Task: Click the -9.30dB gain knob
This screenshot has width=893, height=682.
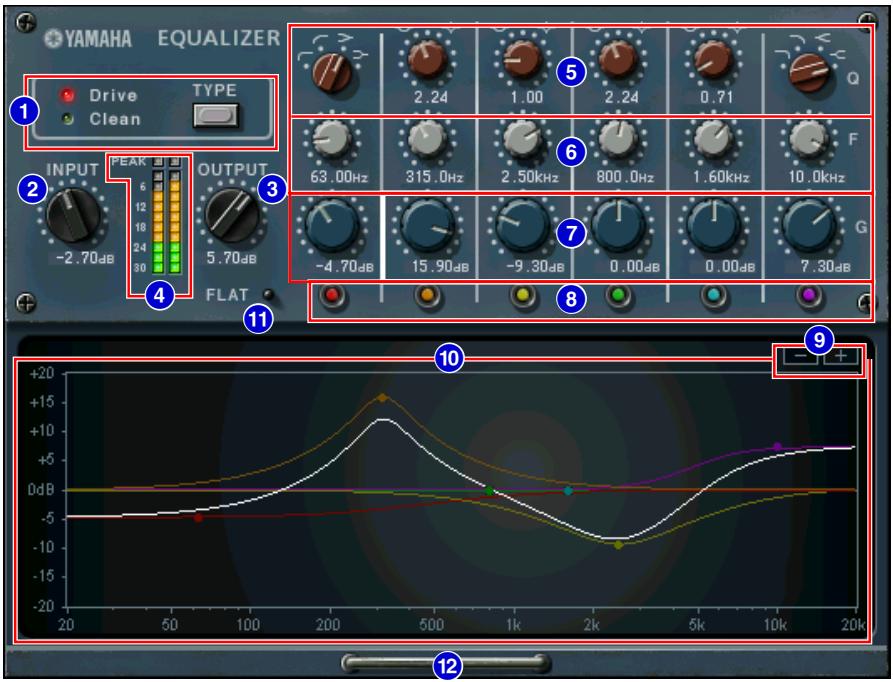Action: tap(523, 227)
